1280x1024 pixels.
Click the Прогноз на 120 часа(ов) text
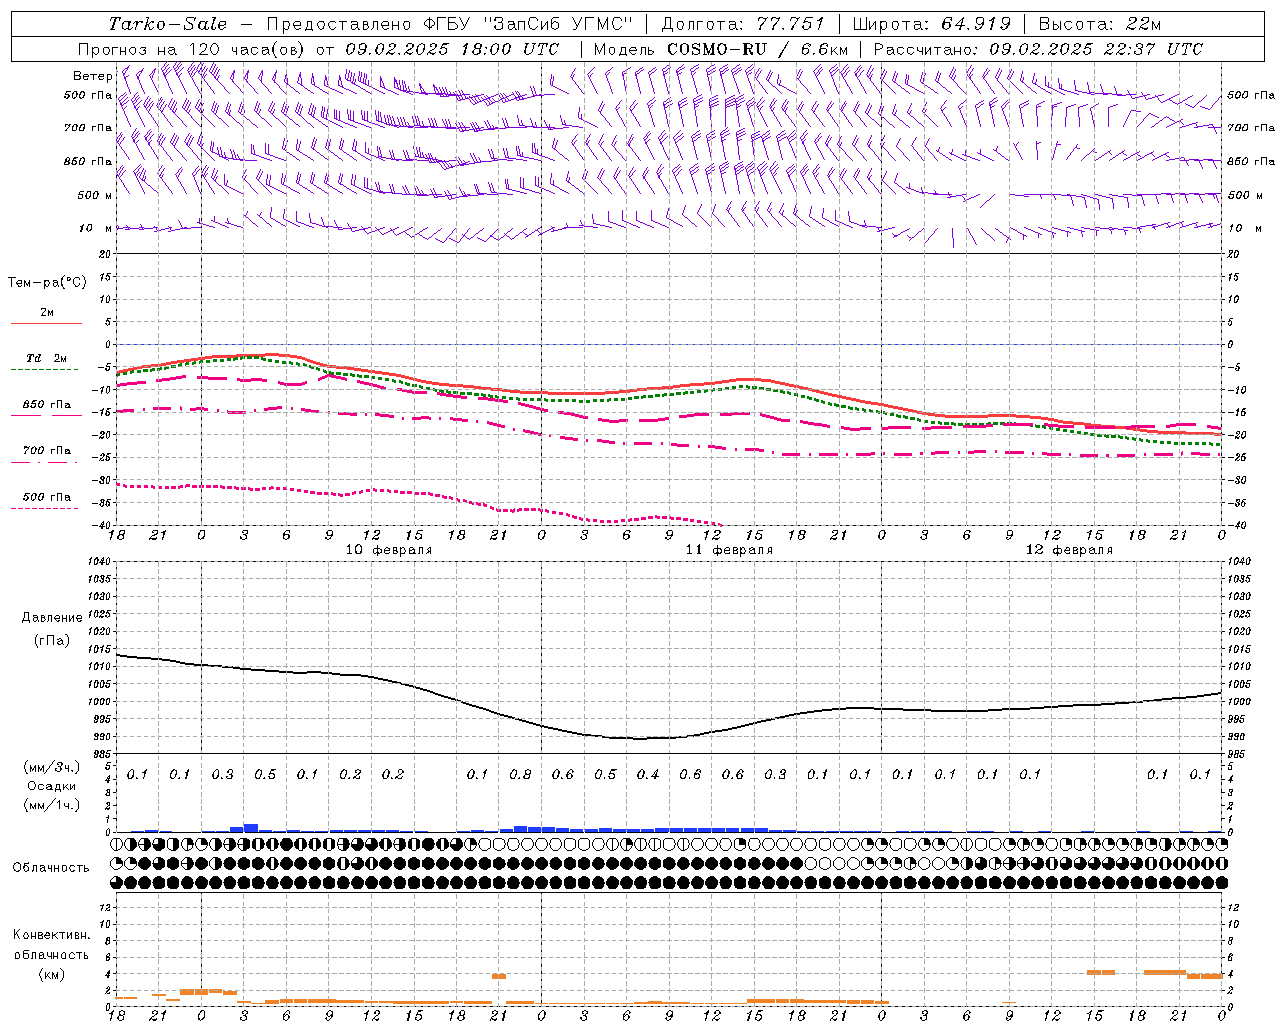(x=192, y=49)
